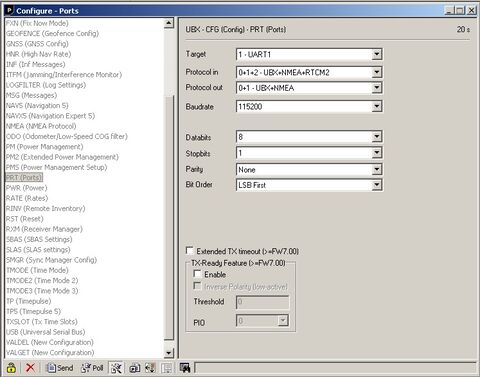Image resolution: width=480 pixels, height=377 pixels.
Task: Tick the TX-Ready Feature Enable checkbox
Action: click(x=197, y=274)
